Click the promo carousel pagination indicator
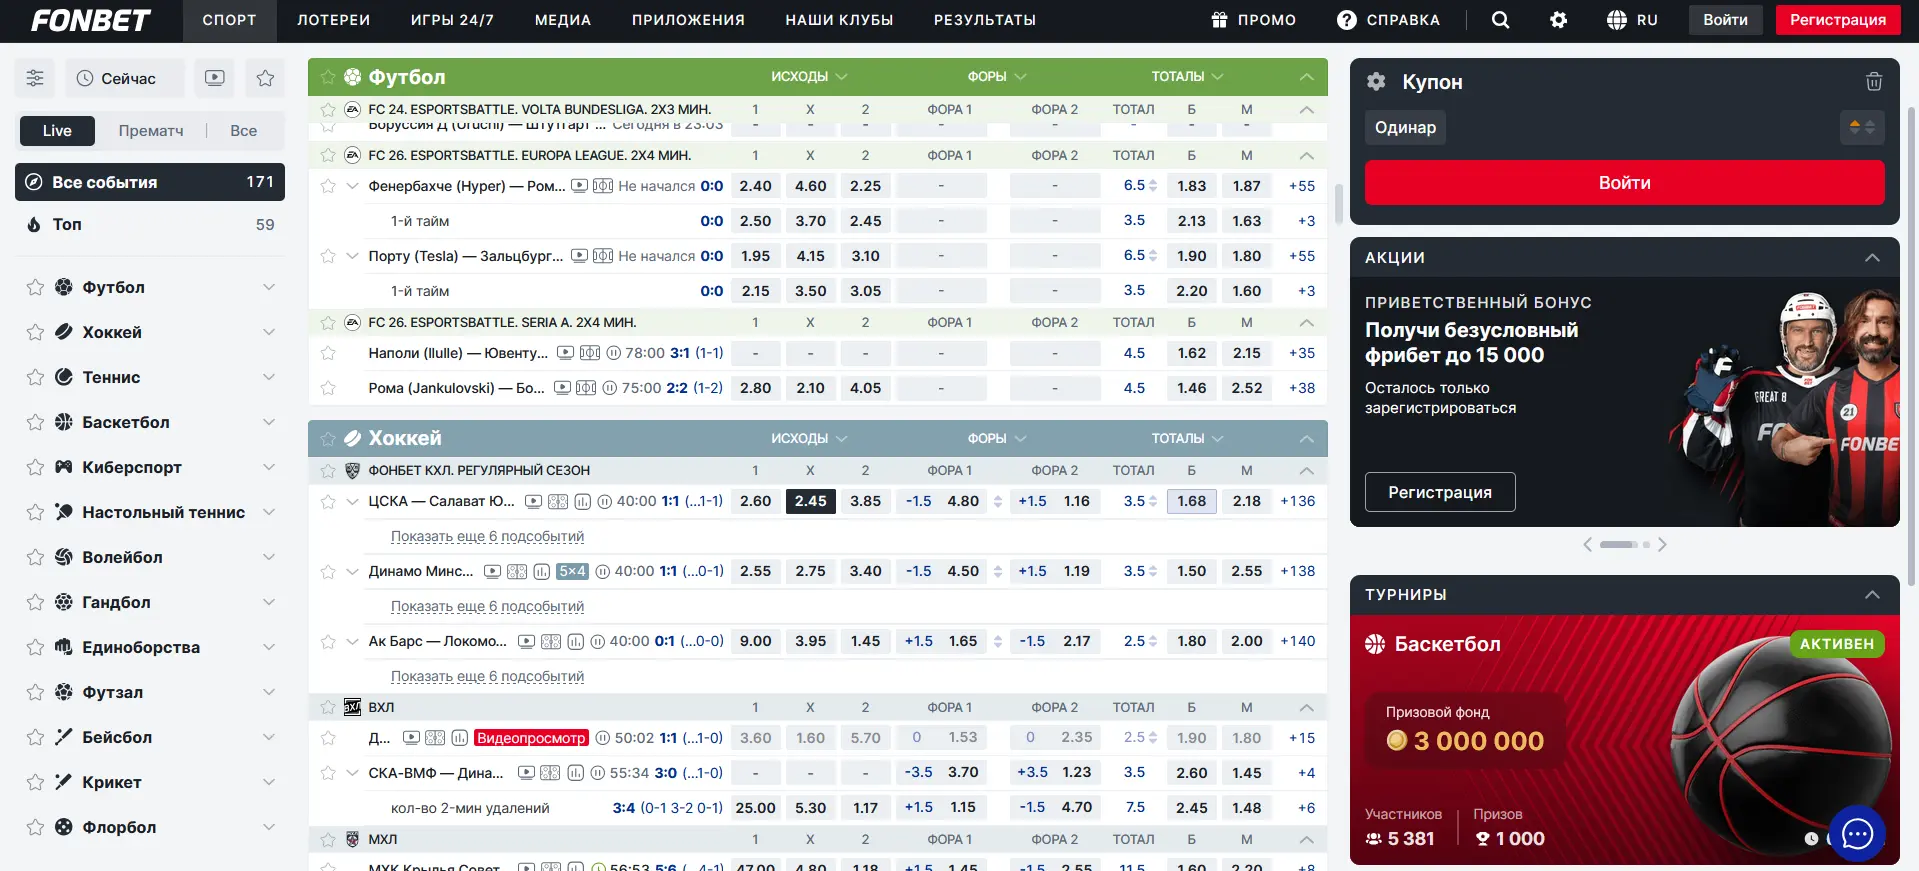Image resolution: width=1919 pixels, height=871 pixels. coord(1625,545)
